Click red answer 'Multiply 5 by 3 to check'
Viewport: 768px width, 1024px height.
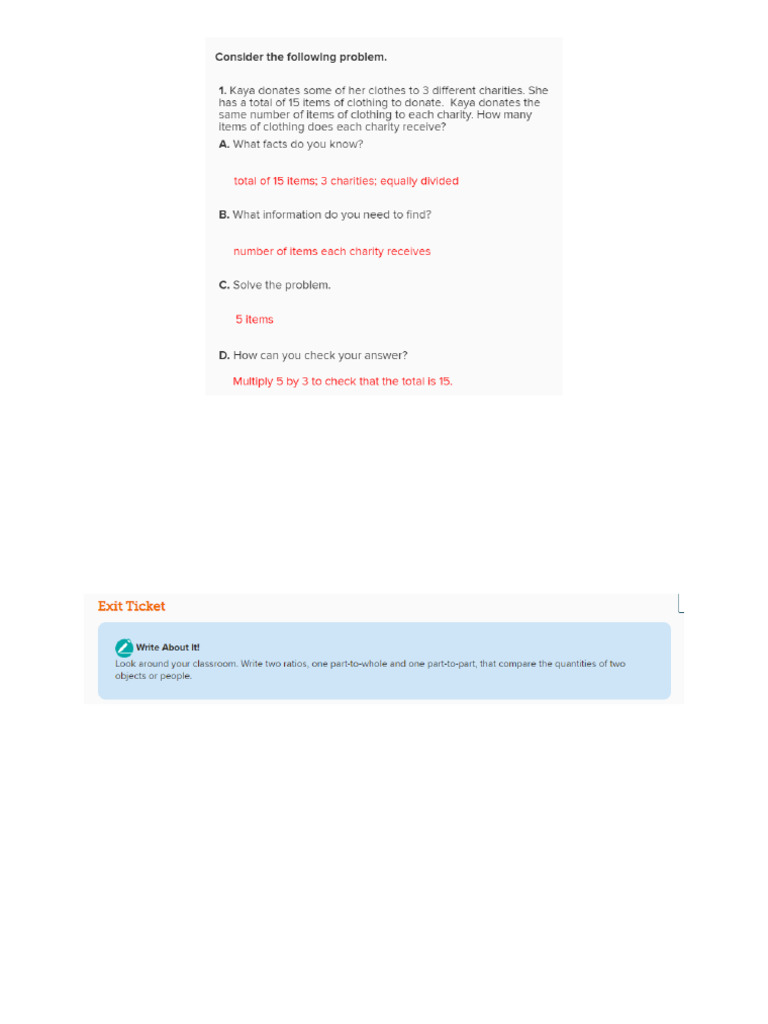pos(342,381)
